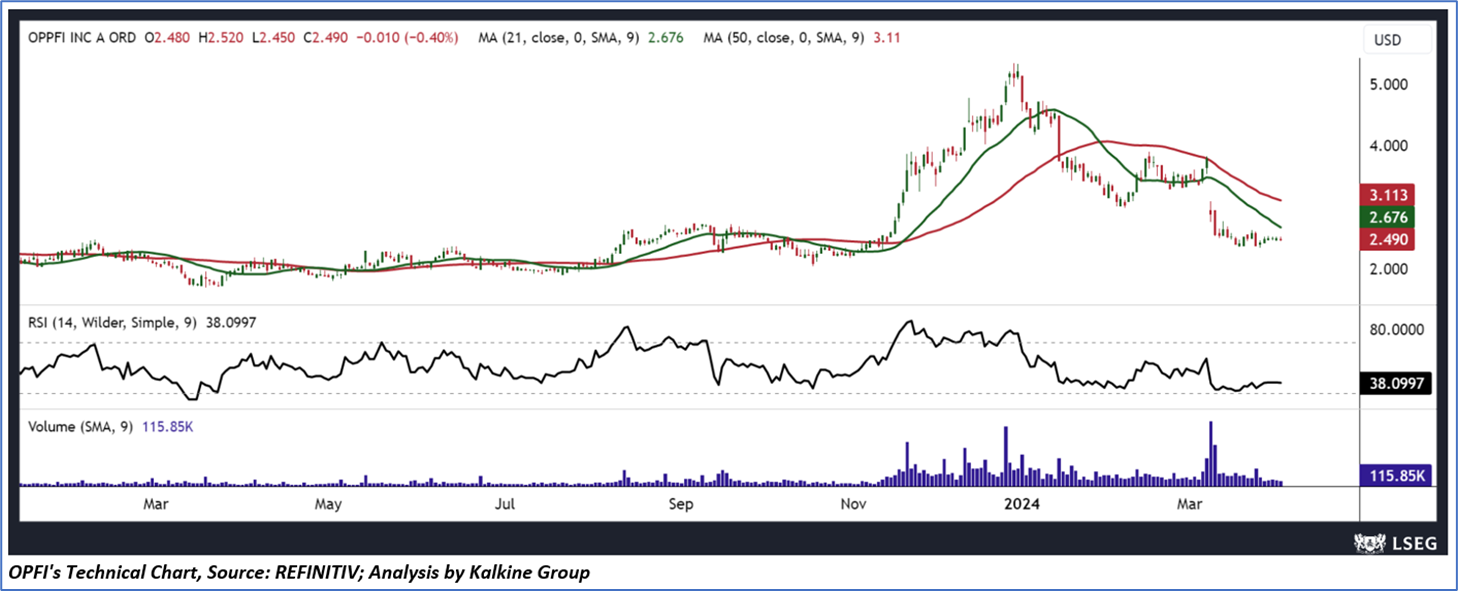Click the 5.000 price axis label
The width and height of the screenshot is (1458, 591).
pos(1389,85)
